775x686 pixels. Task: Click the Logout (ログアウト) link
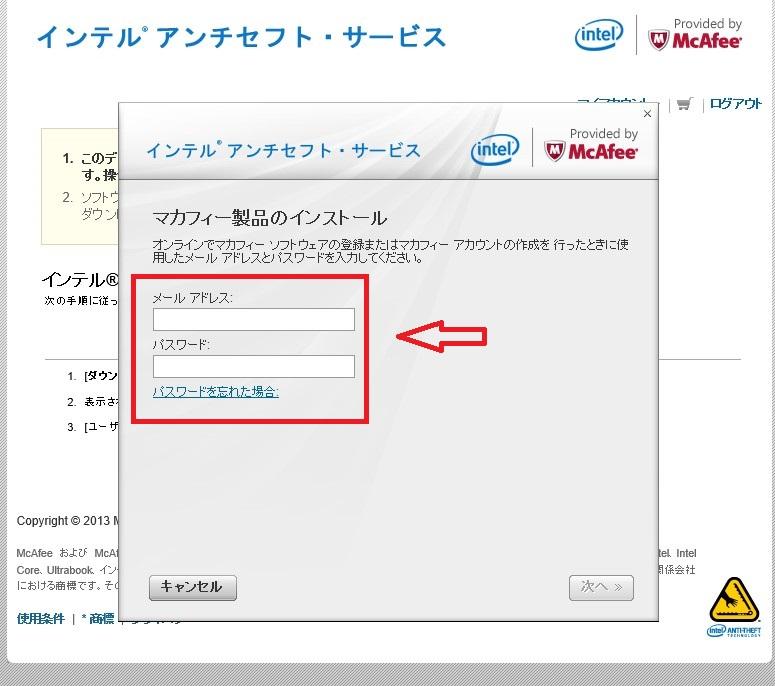click(735, 103)
